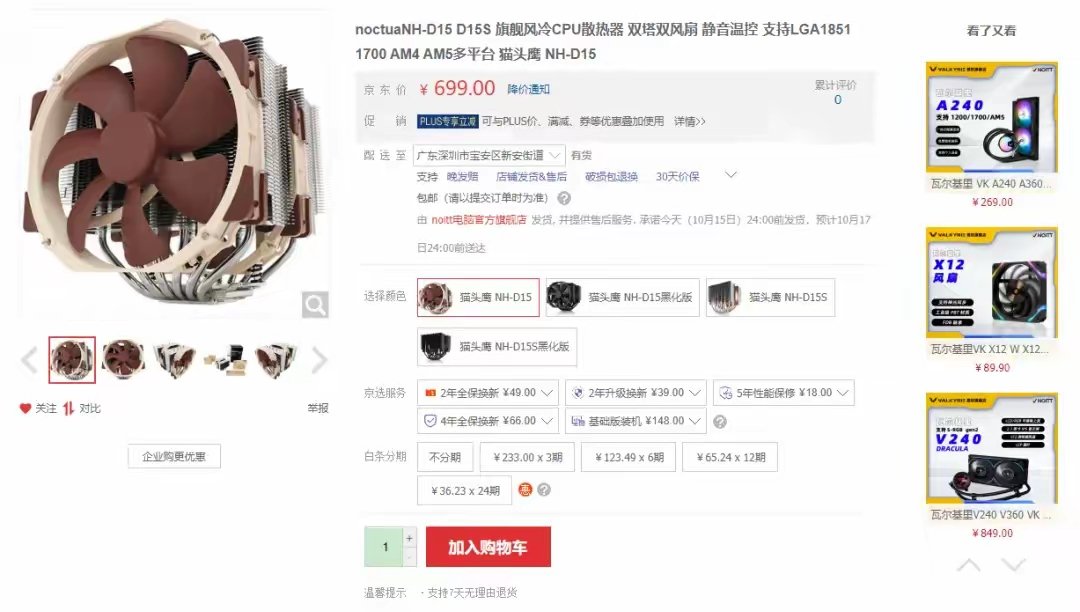Click the orange 惠 installment discount icon
Screen dimensions: 1080x612
525,489
